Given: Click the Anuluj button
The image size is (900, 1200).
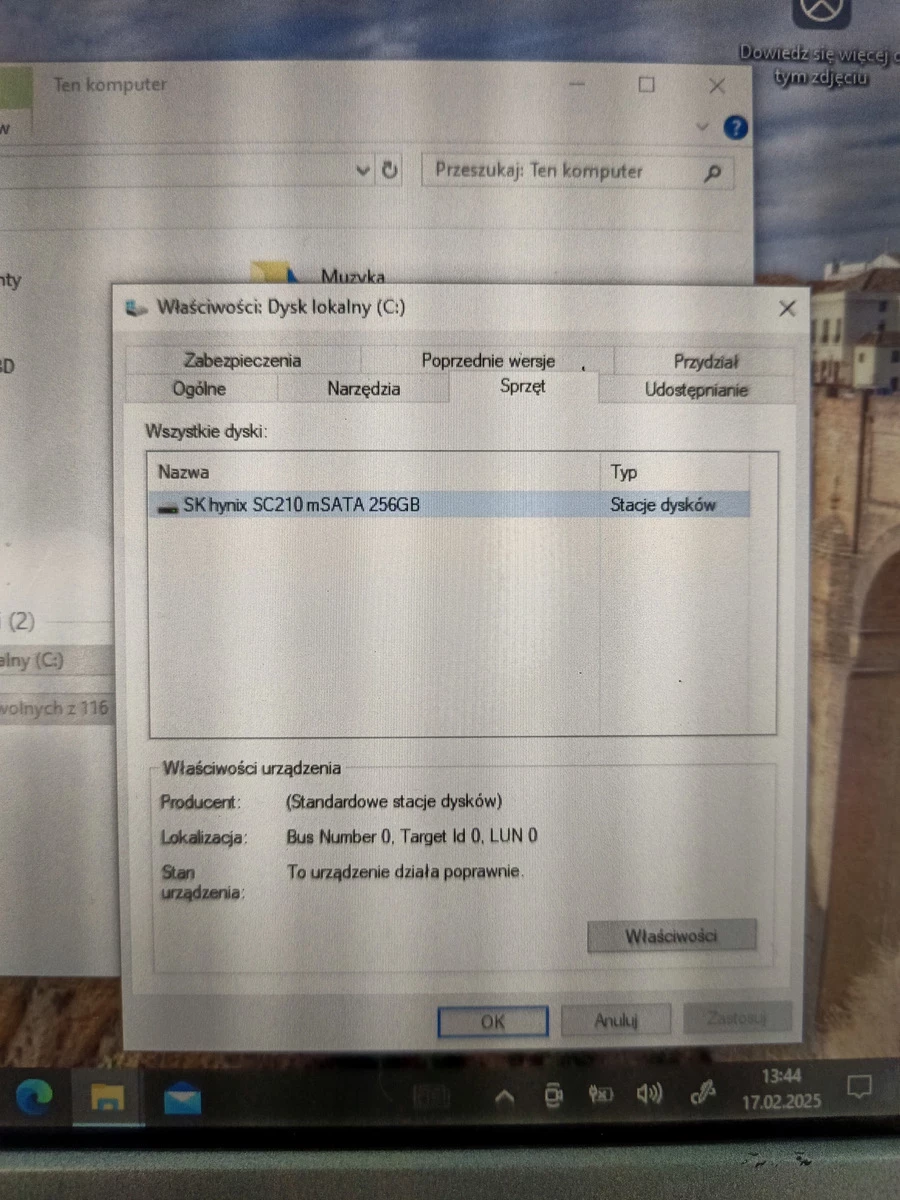Looking at the screenshot, I should tap(616, 1021).
